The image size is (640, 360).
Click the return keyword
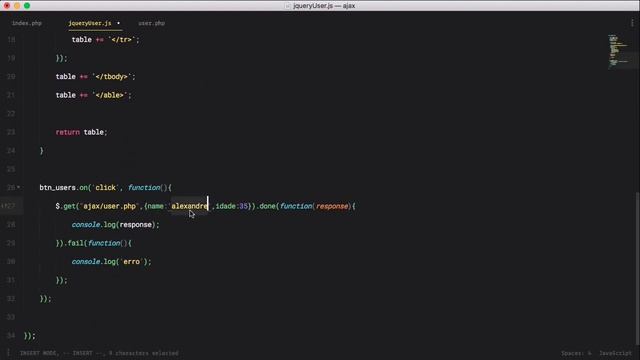[68, 132]
